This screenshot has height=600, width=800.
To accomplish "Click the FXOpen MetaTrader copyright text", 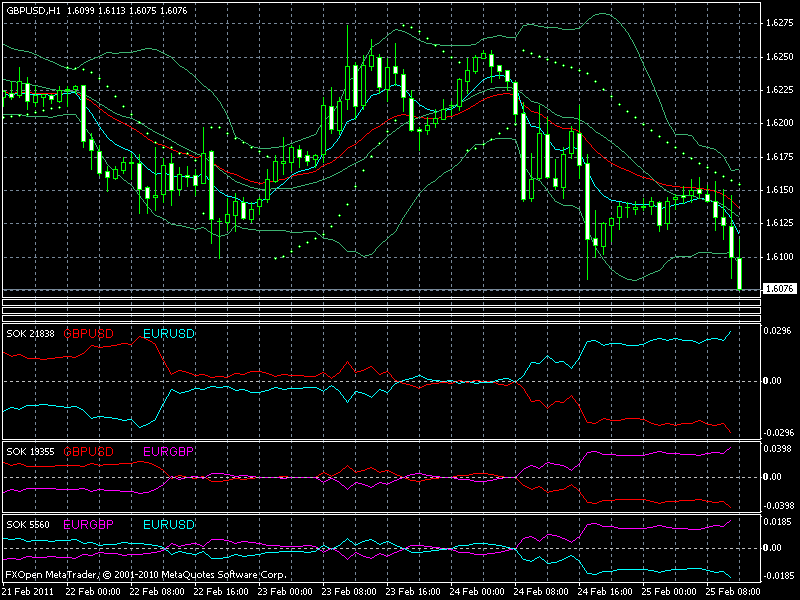I will [x=145, y=575].
